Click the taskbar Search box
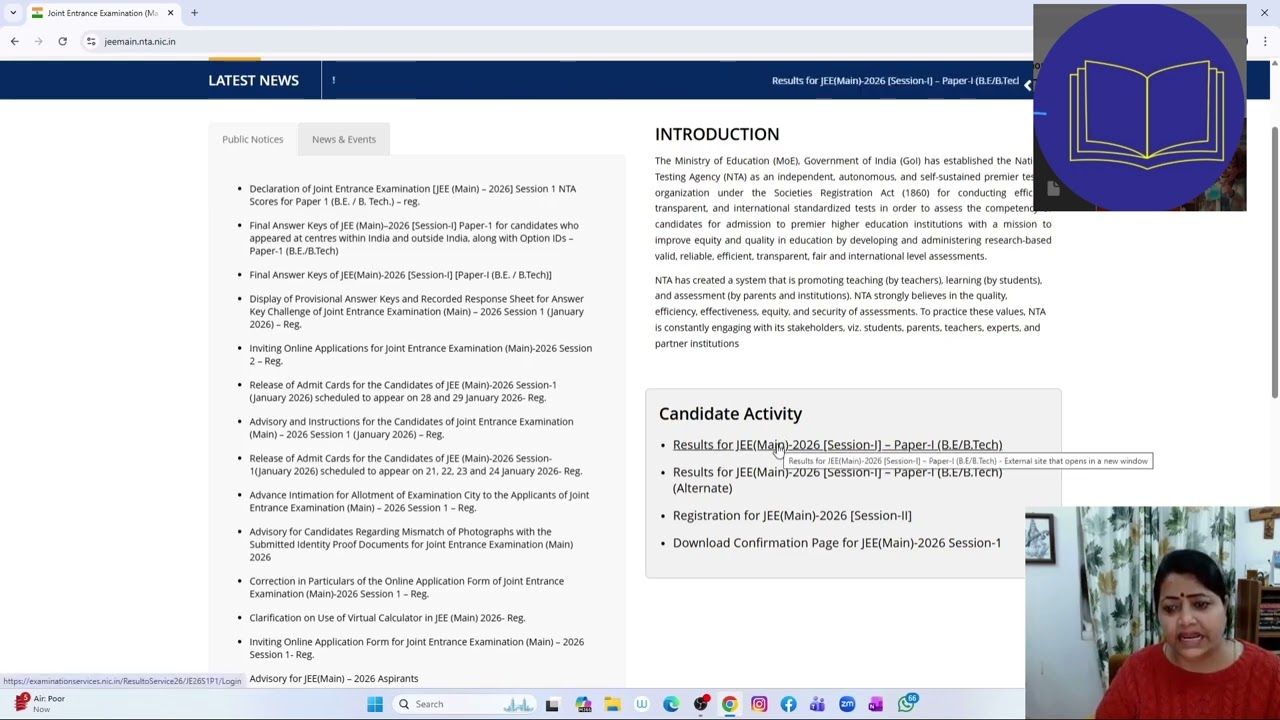Image resolution: width=1280 pixels, height=720 pixels. 463,704
